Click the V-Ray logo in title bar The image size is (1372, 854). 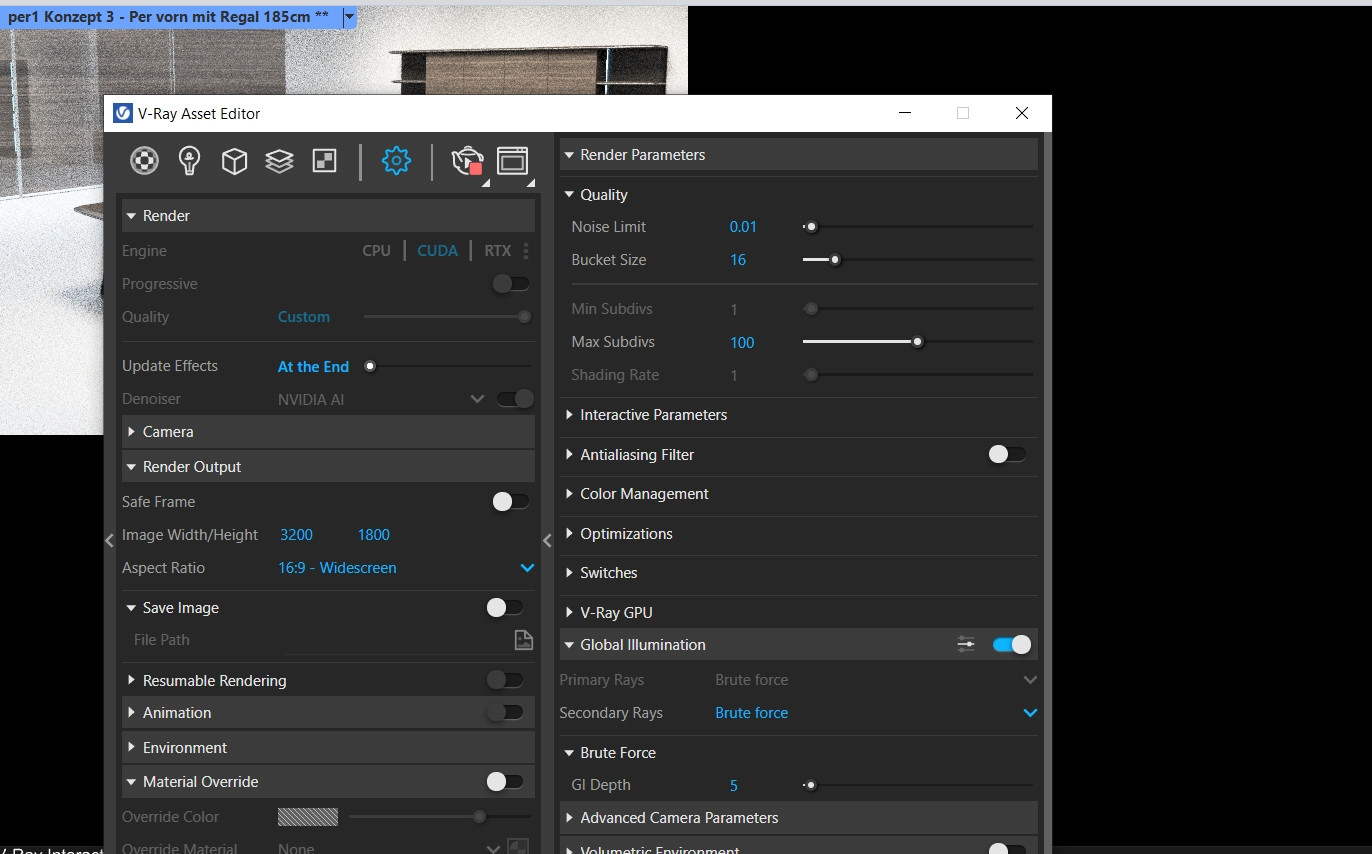coord(122,113)
